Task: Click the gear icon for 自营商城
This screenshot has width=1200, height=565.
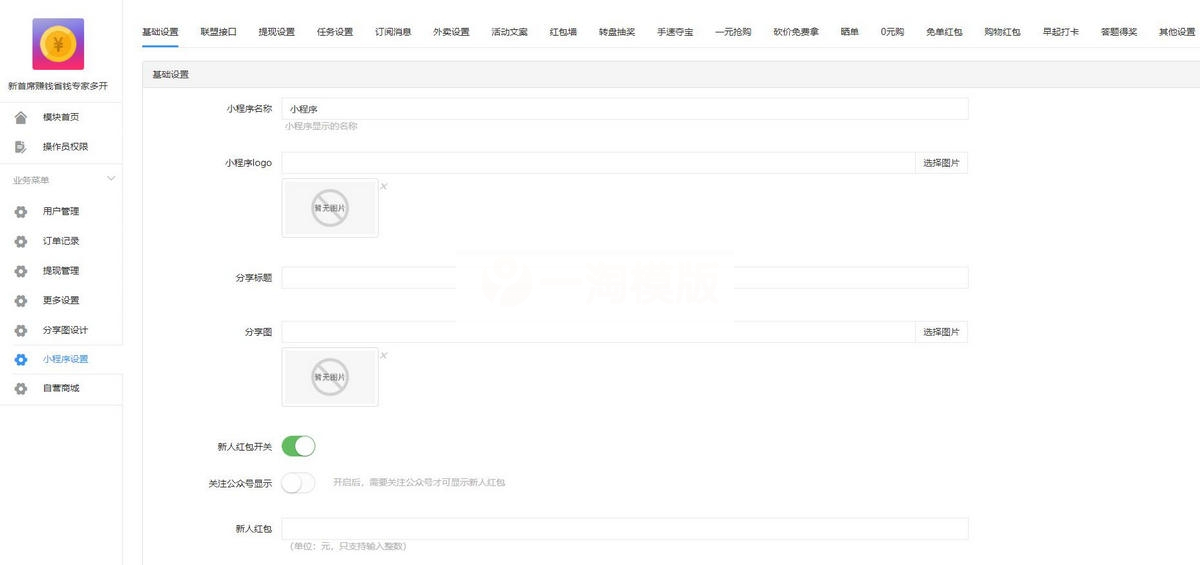Action: point(20,388)
